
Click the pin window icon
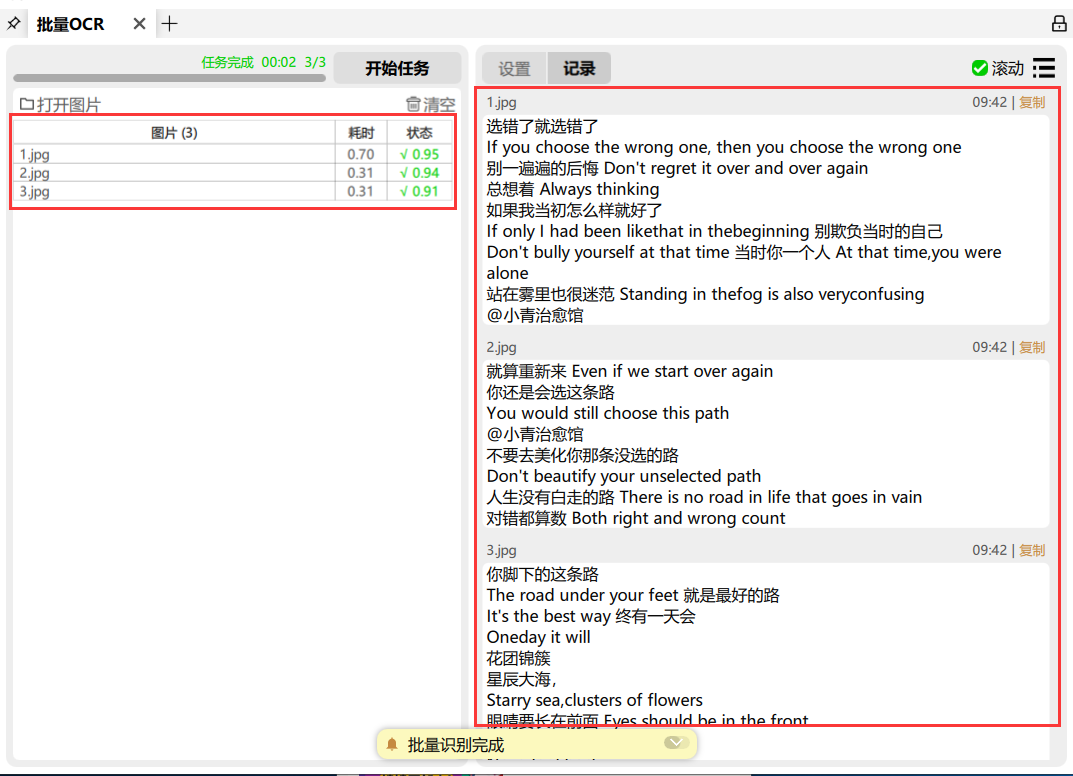[14, 24]
